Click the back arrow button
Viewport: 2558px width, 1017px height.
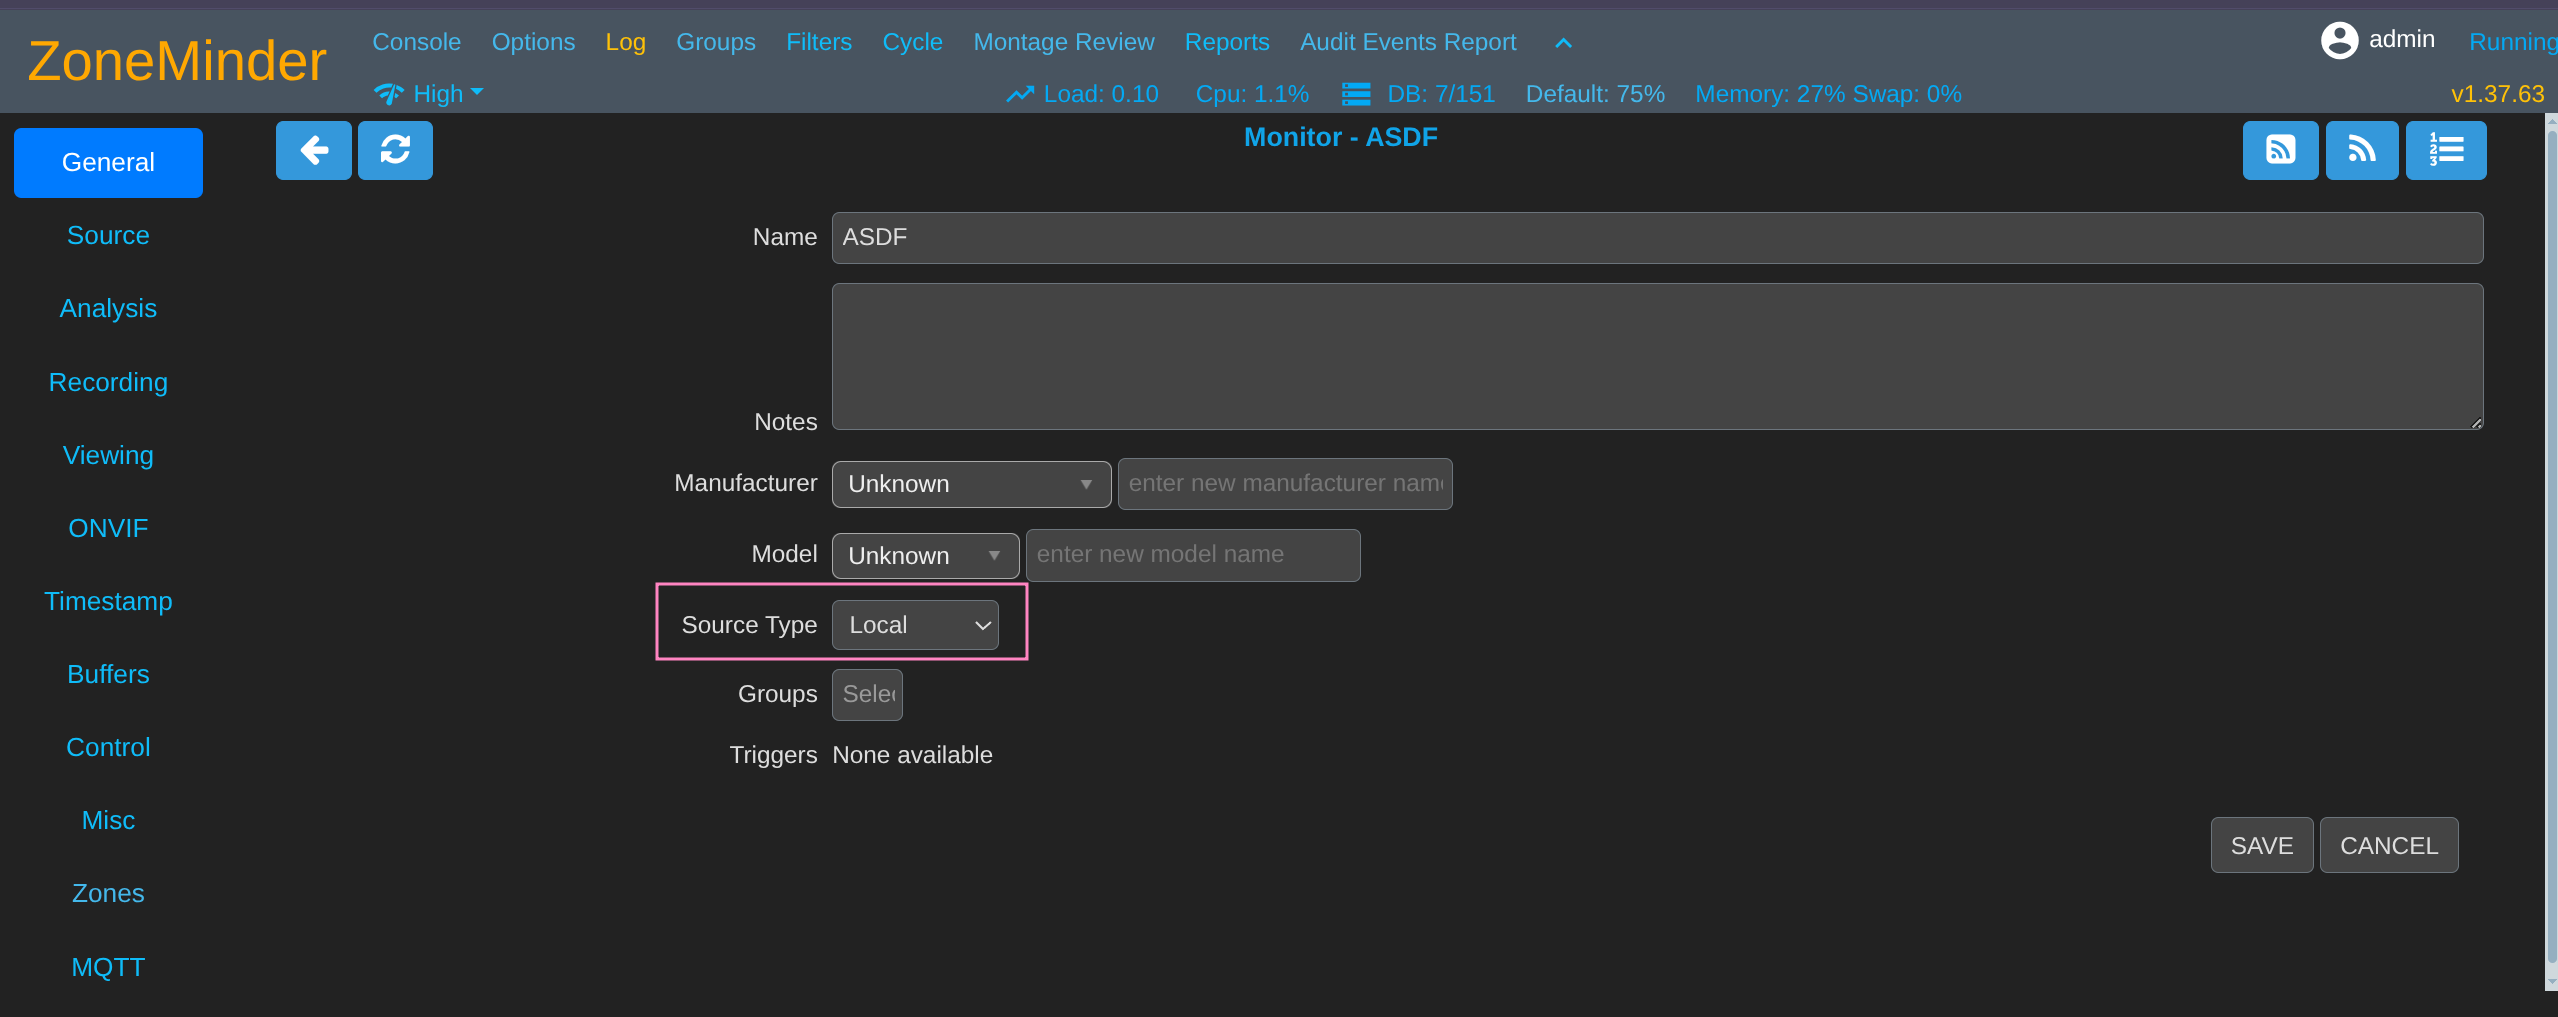pos(313,151)
